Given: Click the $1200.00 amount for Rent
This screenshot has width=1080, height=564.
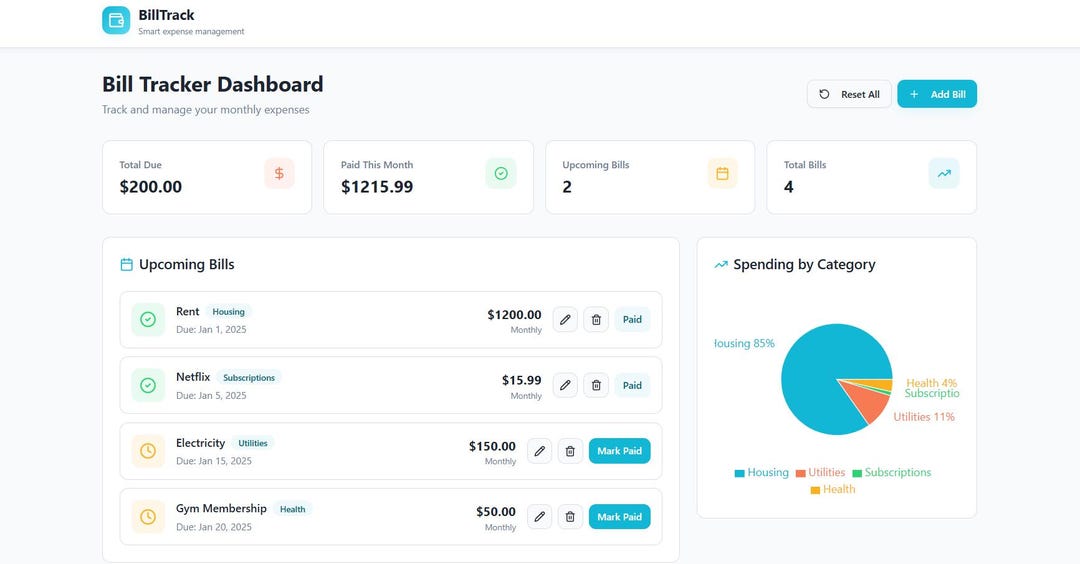Looking at the screenshot, I should [514, 315].
